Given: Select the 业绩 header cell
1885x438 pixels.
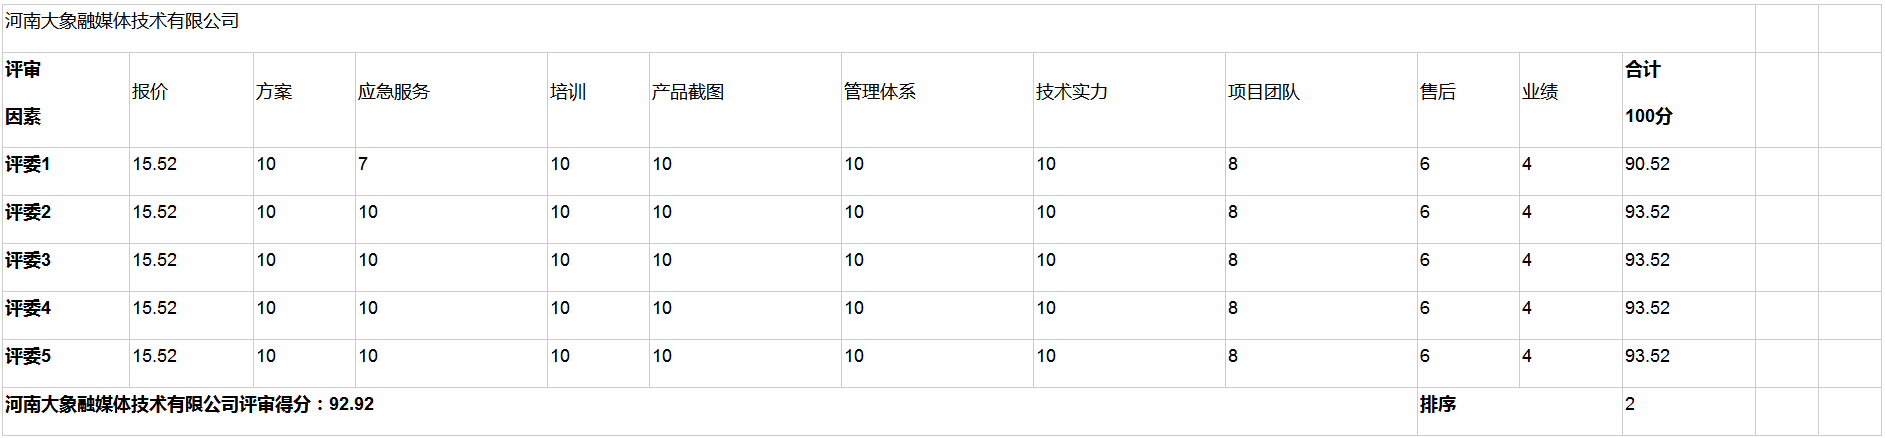Looking at the screenshot, I should tap(1540, 92).
